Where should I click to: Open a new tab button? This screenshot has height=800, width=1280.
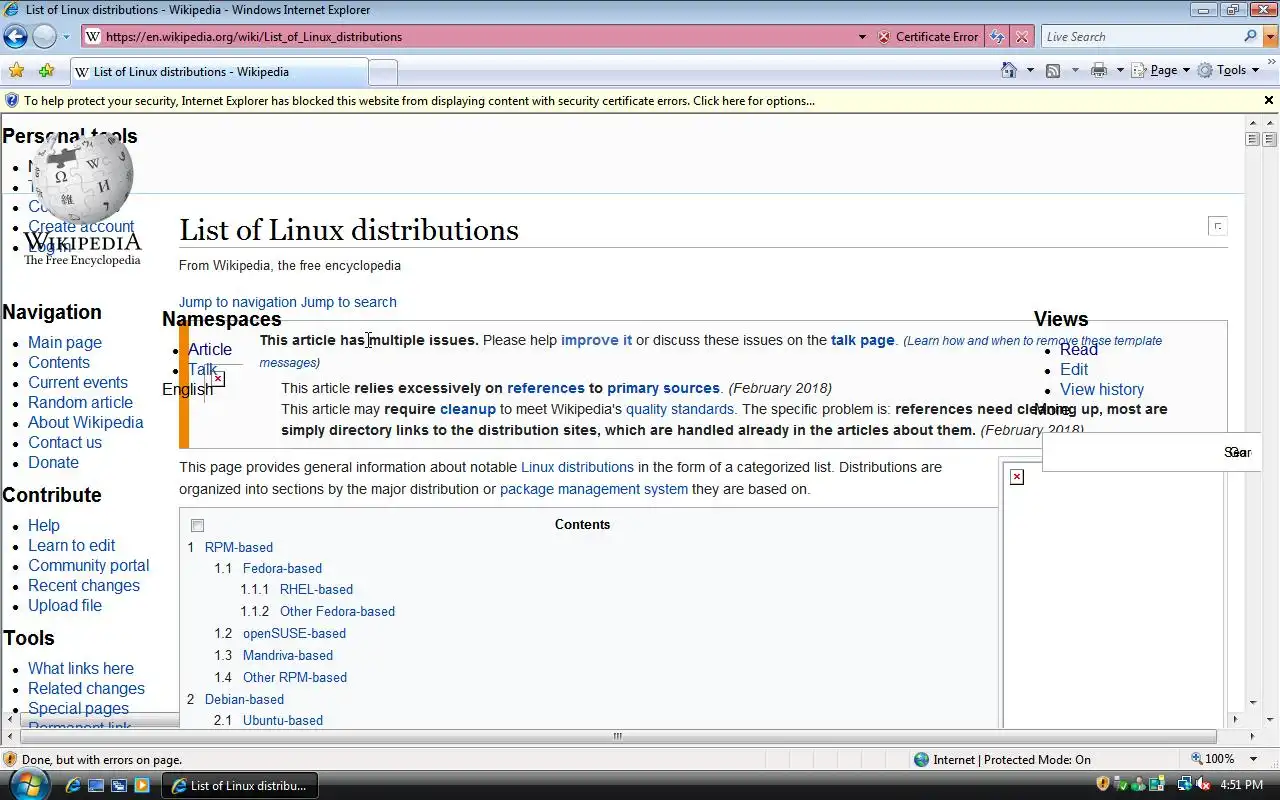pyautogui.click(x=383, y=72)
